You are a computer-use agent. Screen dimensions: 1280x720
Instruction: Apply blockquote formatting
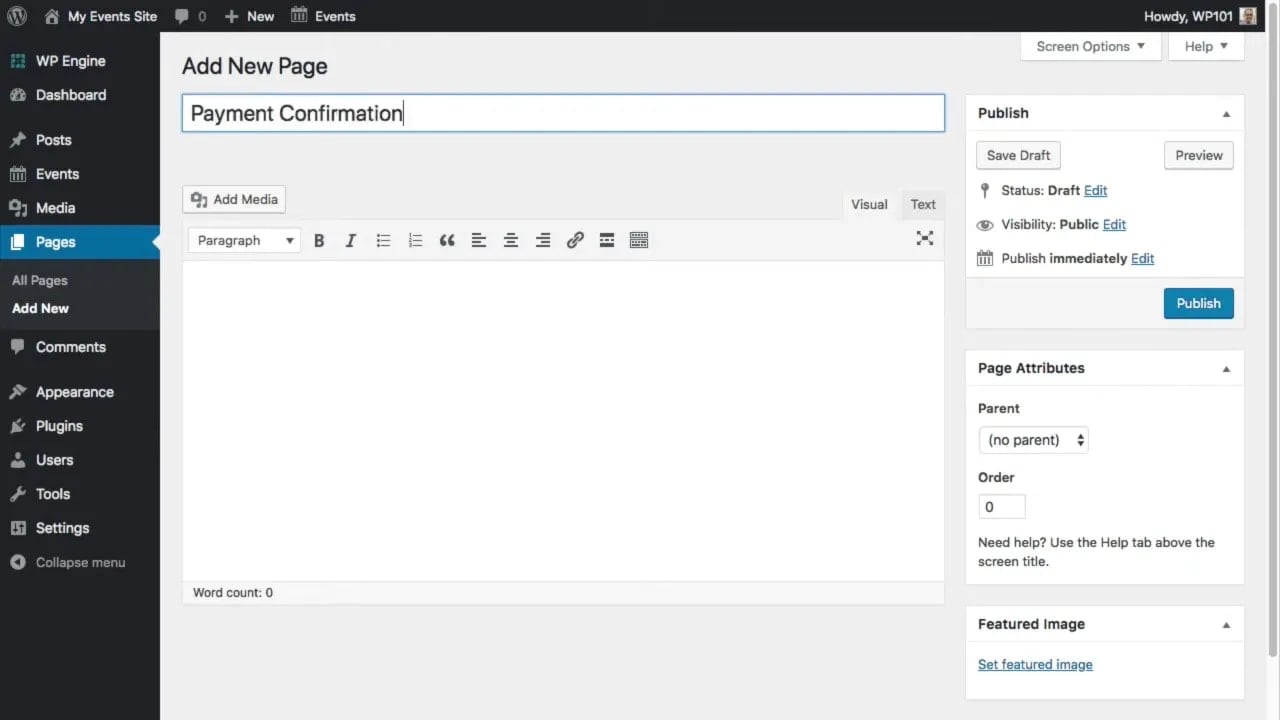447,240
